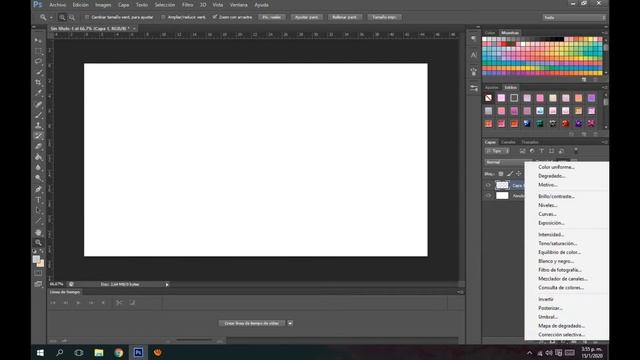Open the Estilos panel flyout menu
This screenshot has width=640, height=360.
[604, 87]
